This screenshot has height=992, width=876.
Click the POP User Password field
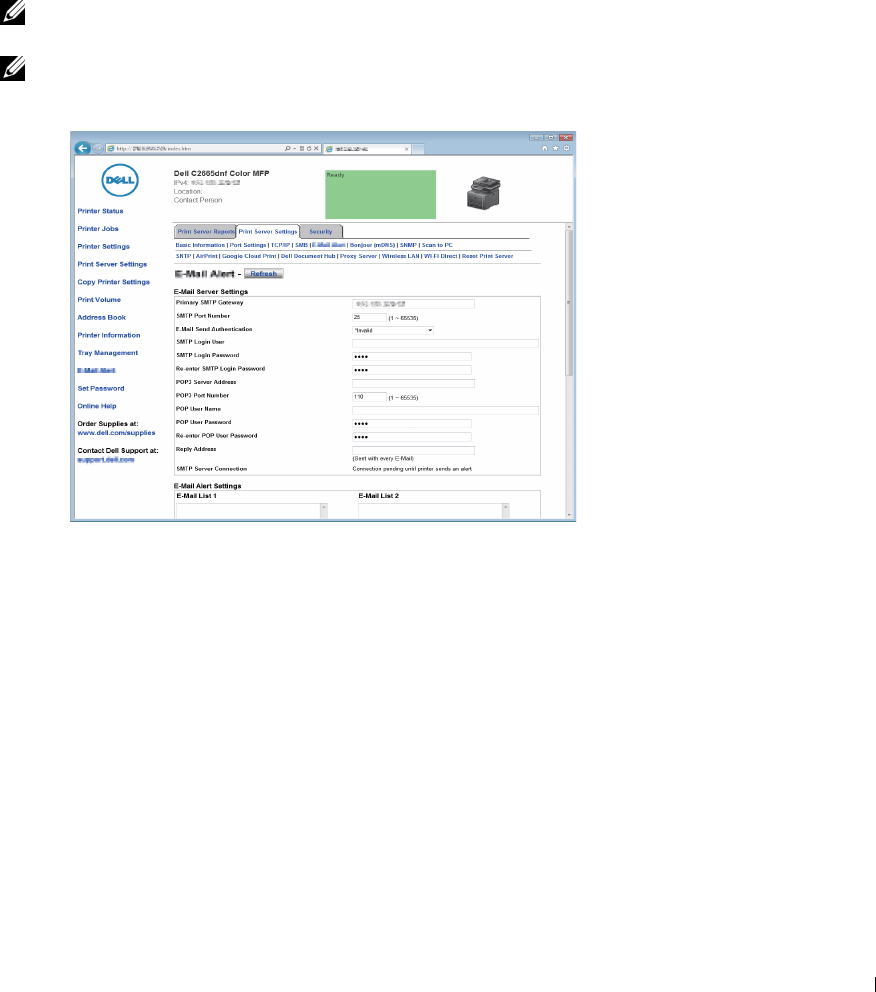[x=412, y=423]
